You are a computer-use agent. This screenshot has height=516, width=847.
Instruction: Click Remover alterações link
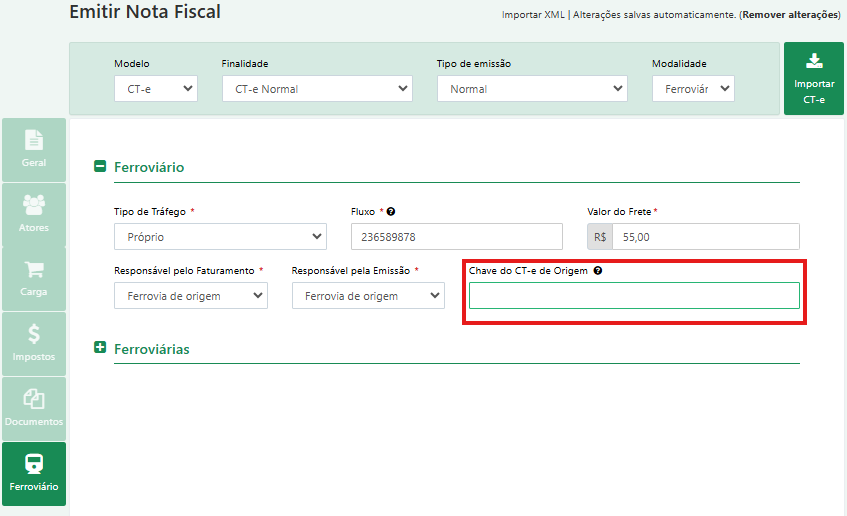pos(791,15)
